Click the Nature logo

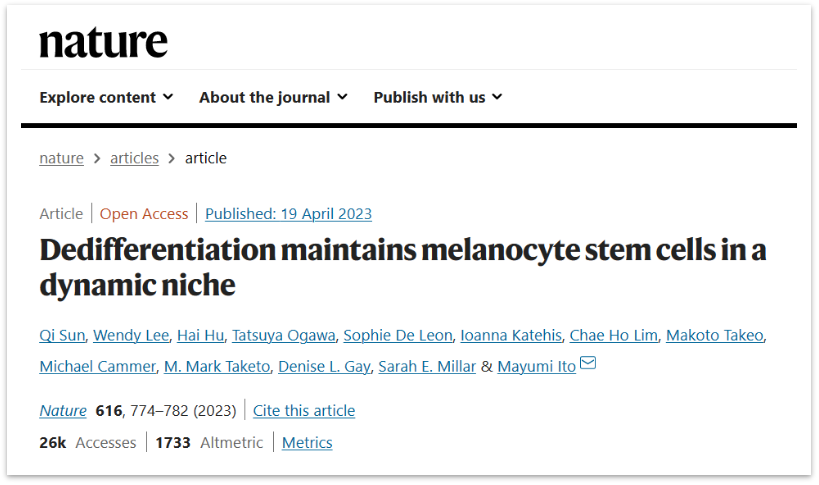103,42
